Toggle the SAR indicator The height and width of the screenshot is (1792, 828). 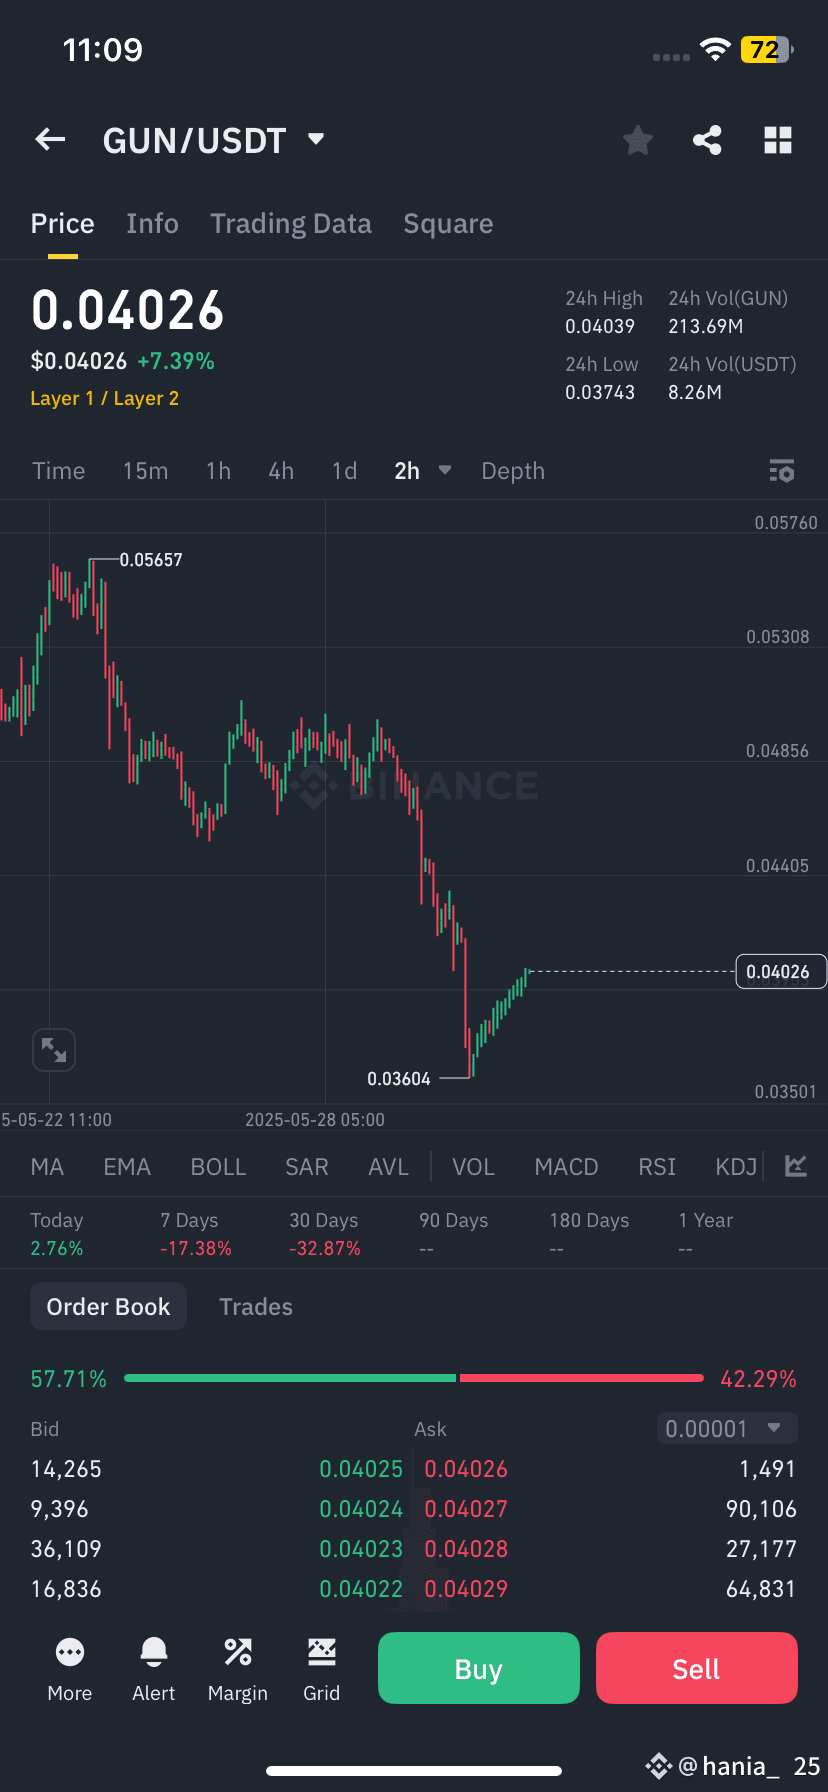click(306, 1167)
